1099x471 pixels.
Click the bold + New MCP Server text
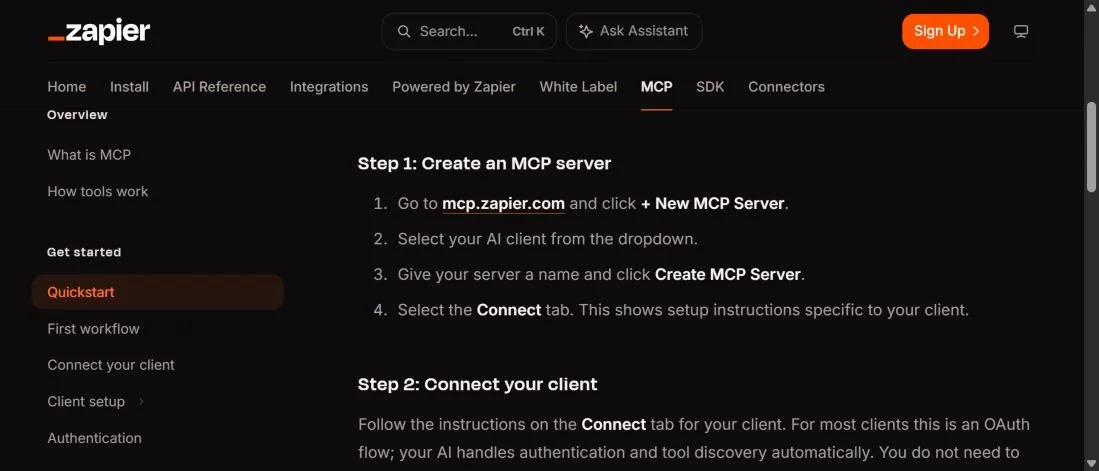click(712, 204)
